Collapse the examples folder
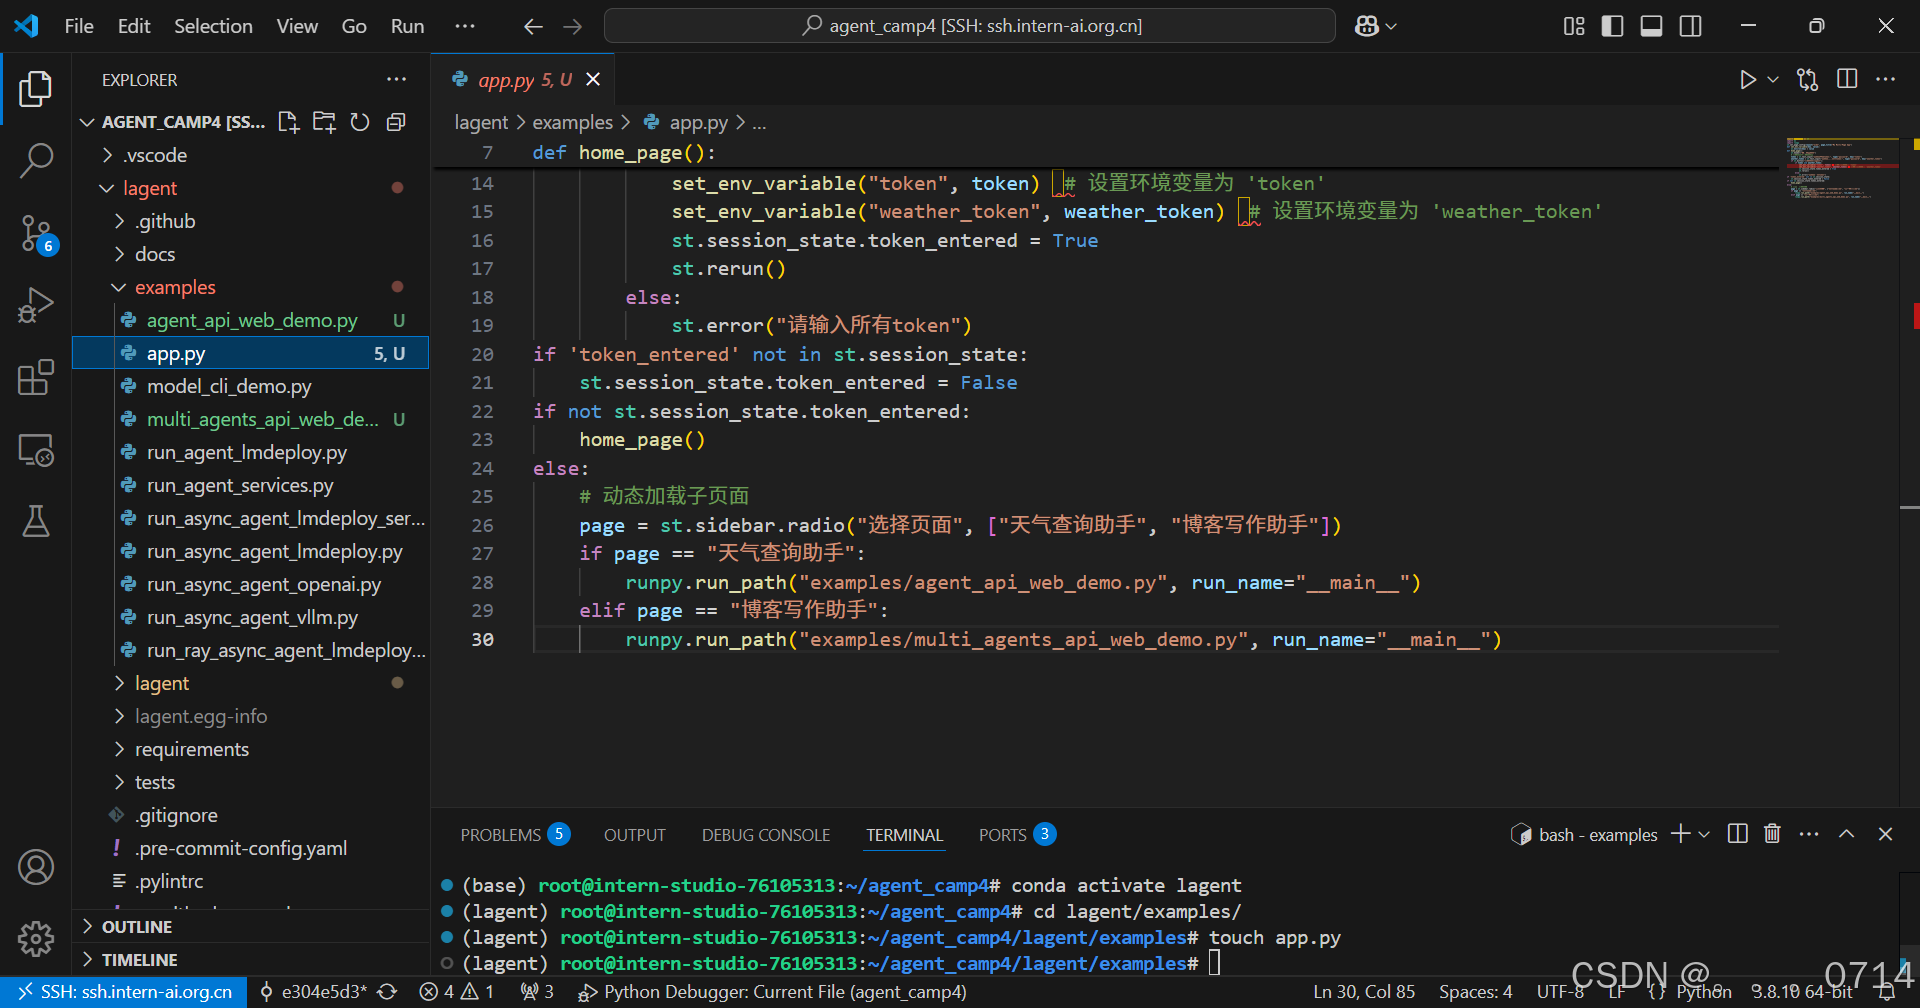 tap(251, 287)
